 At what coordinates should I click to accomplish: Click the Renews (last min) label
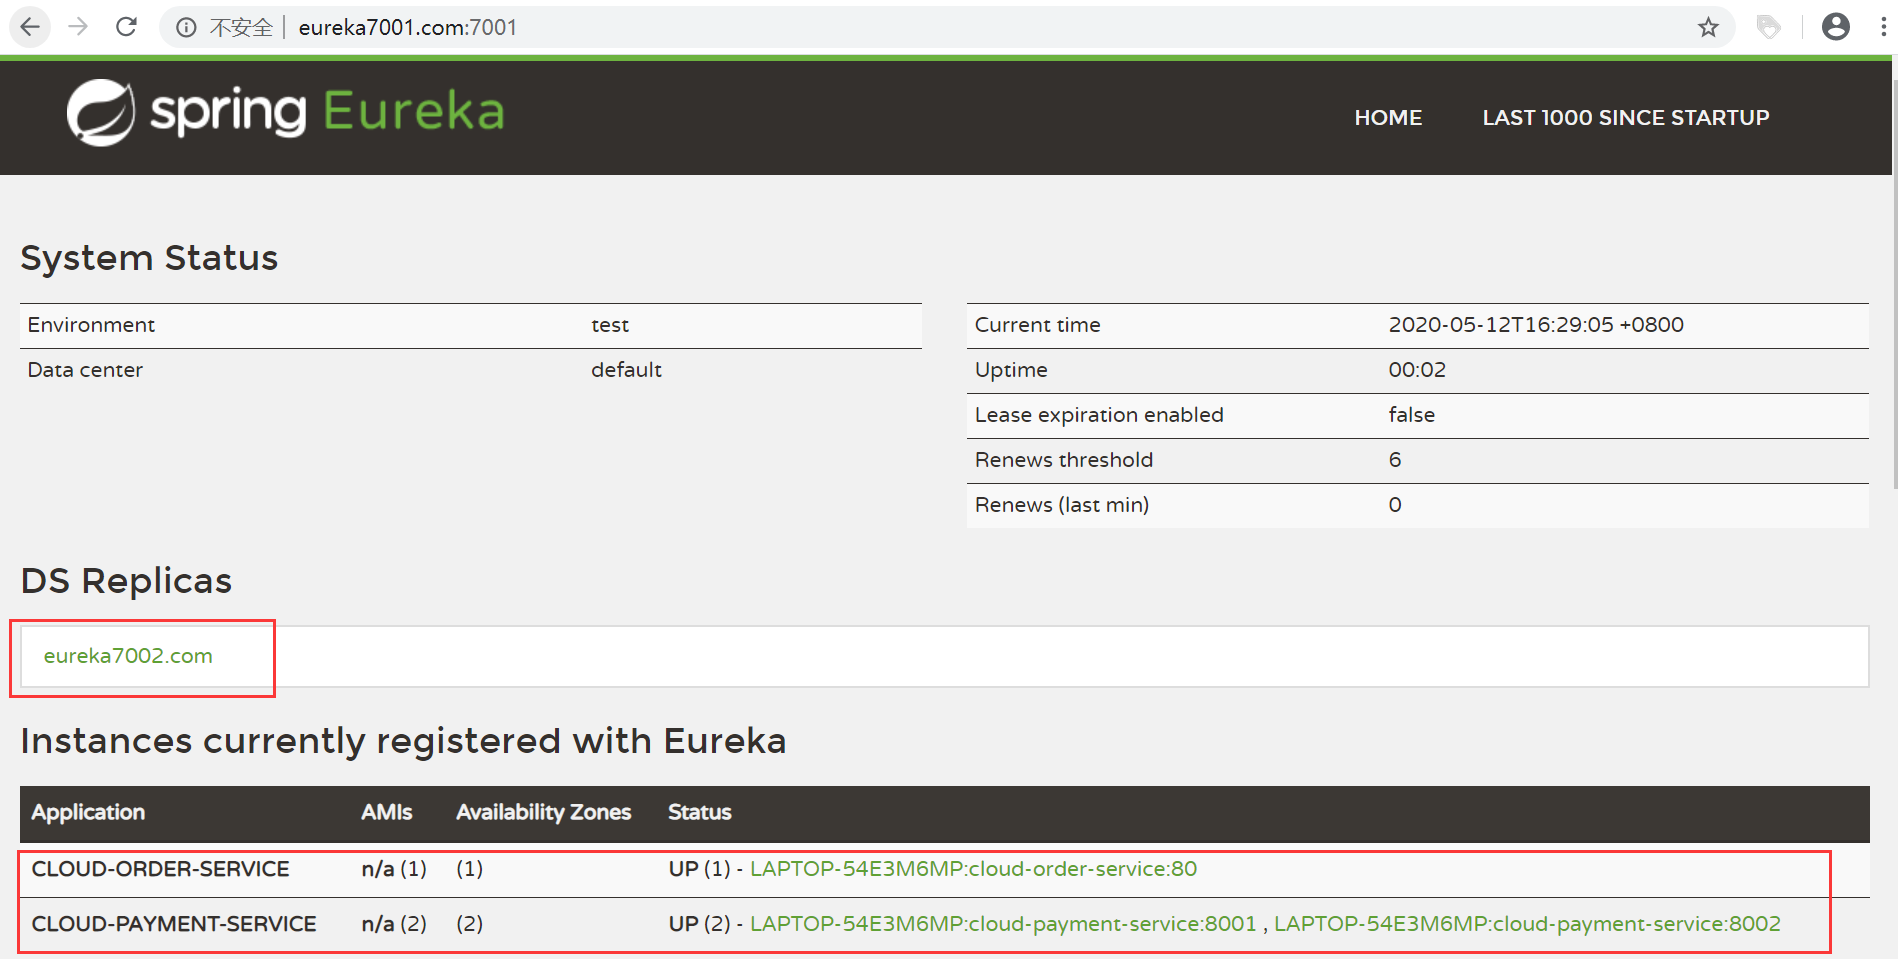click(x=1062, y=505)
